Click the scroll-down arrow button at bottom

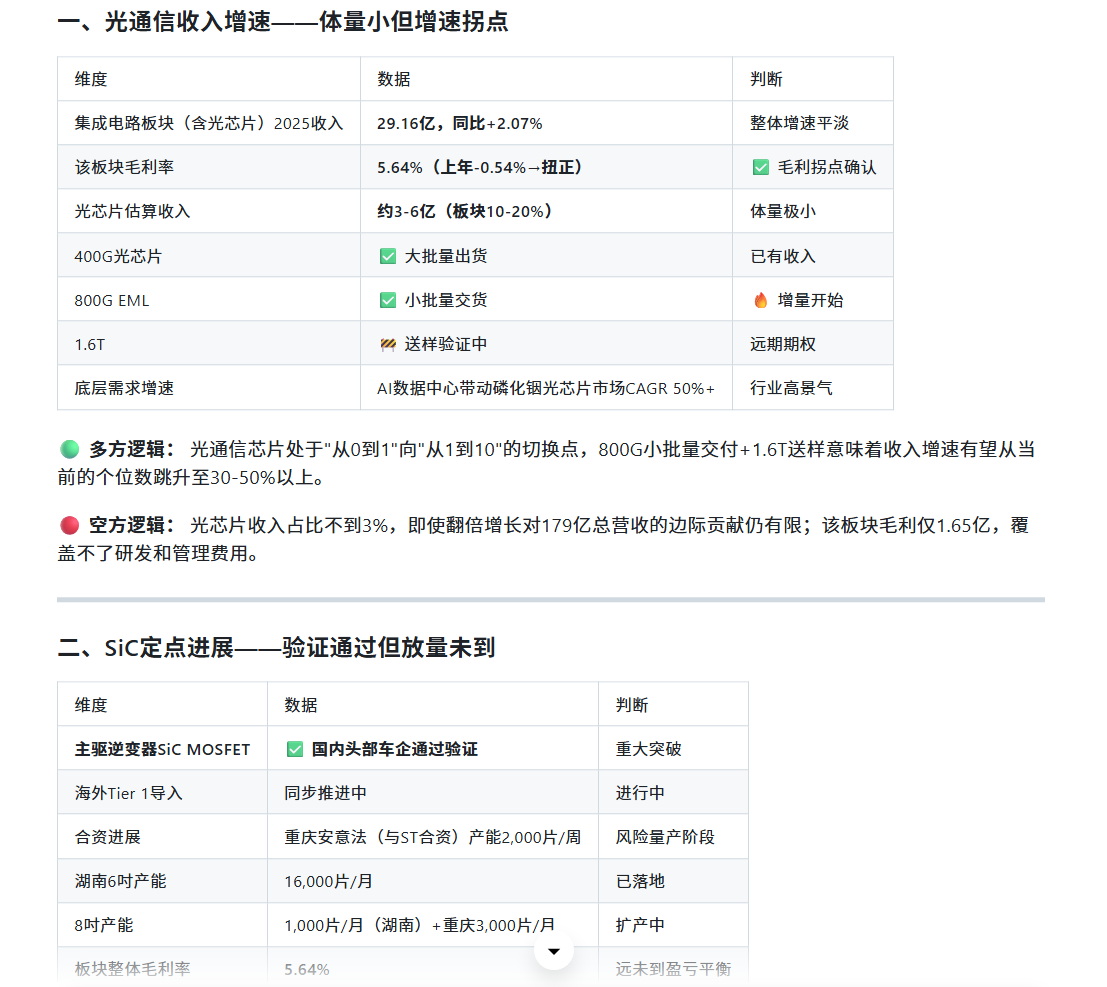click(x=554, y=951)
